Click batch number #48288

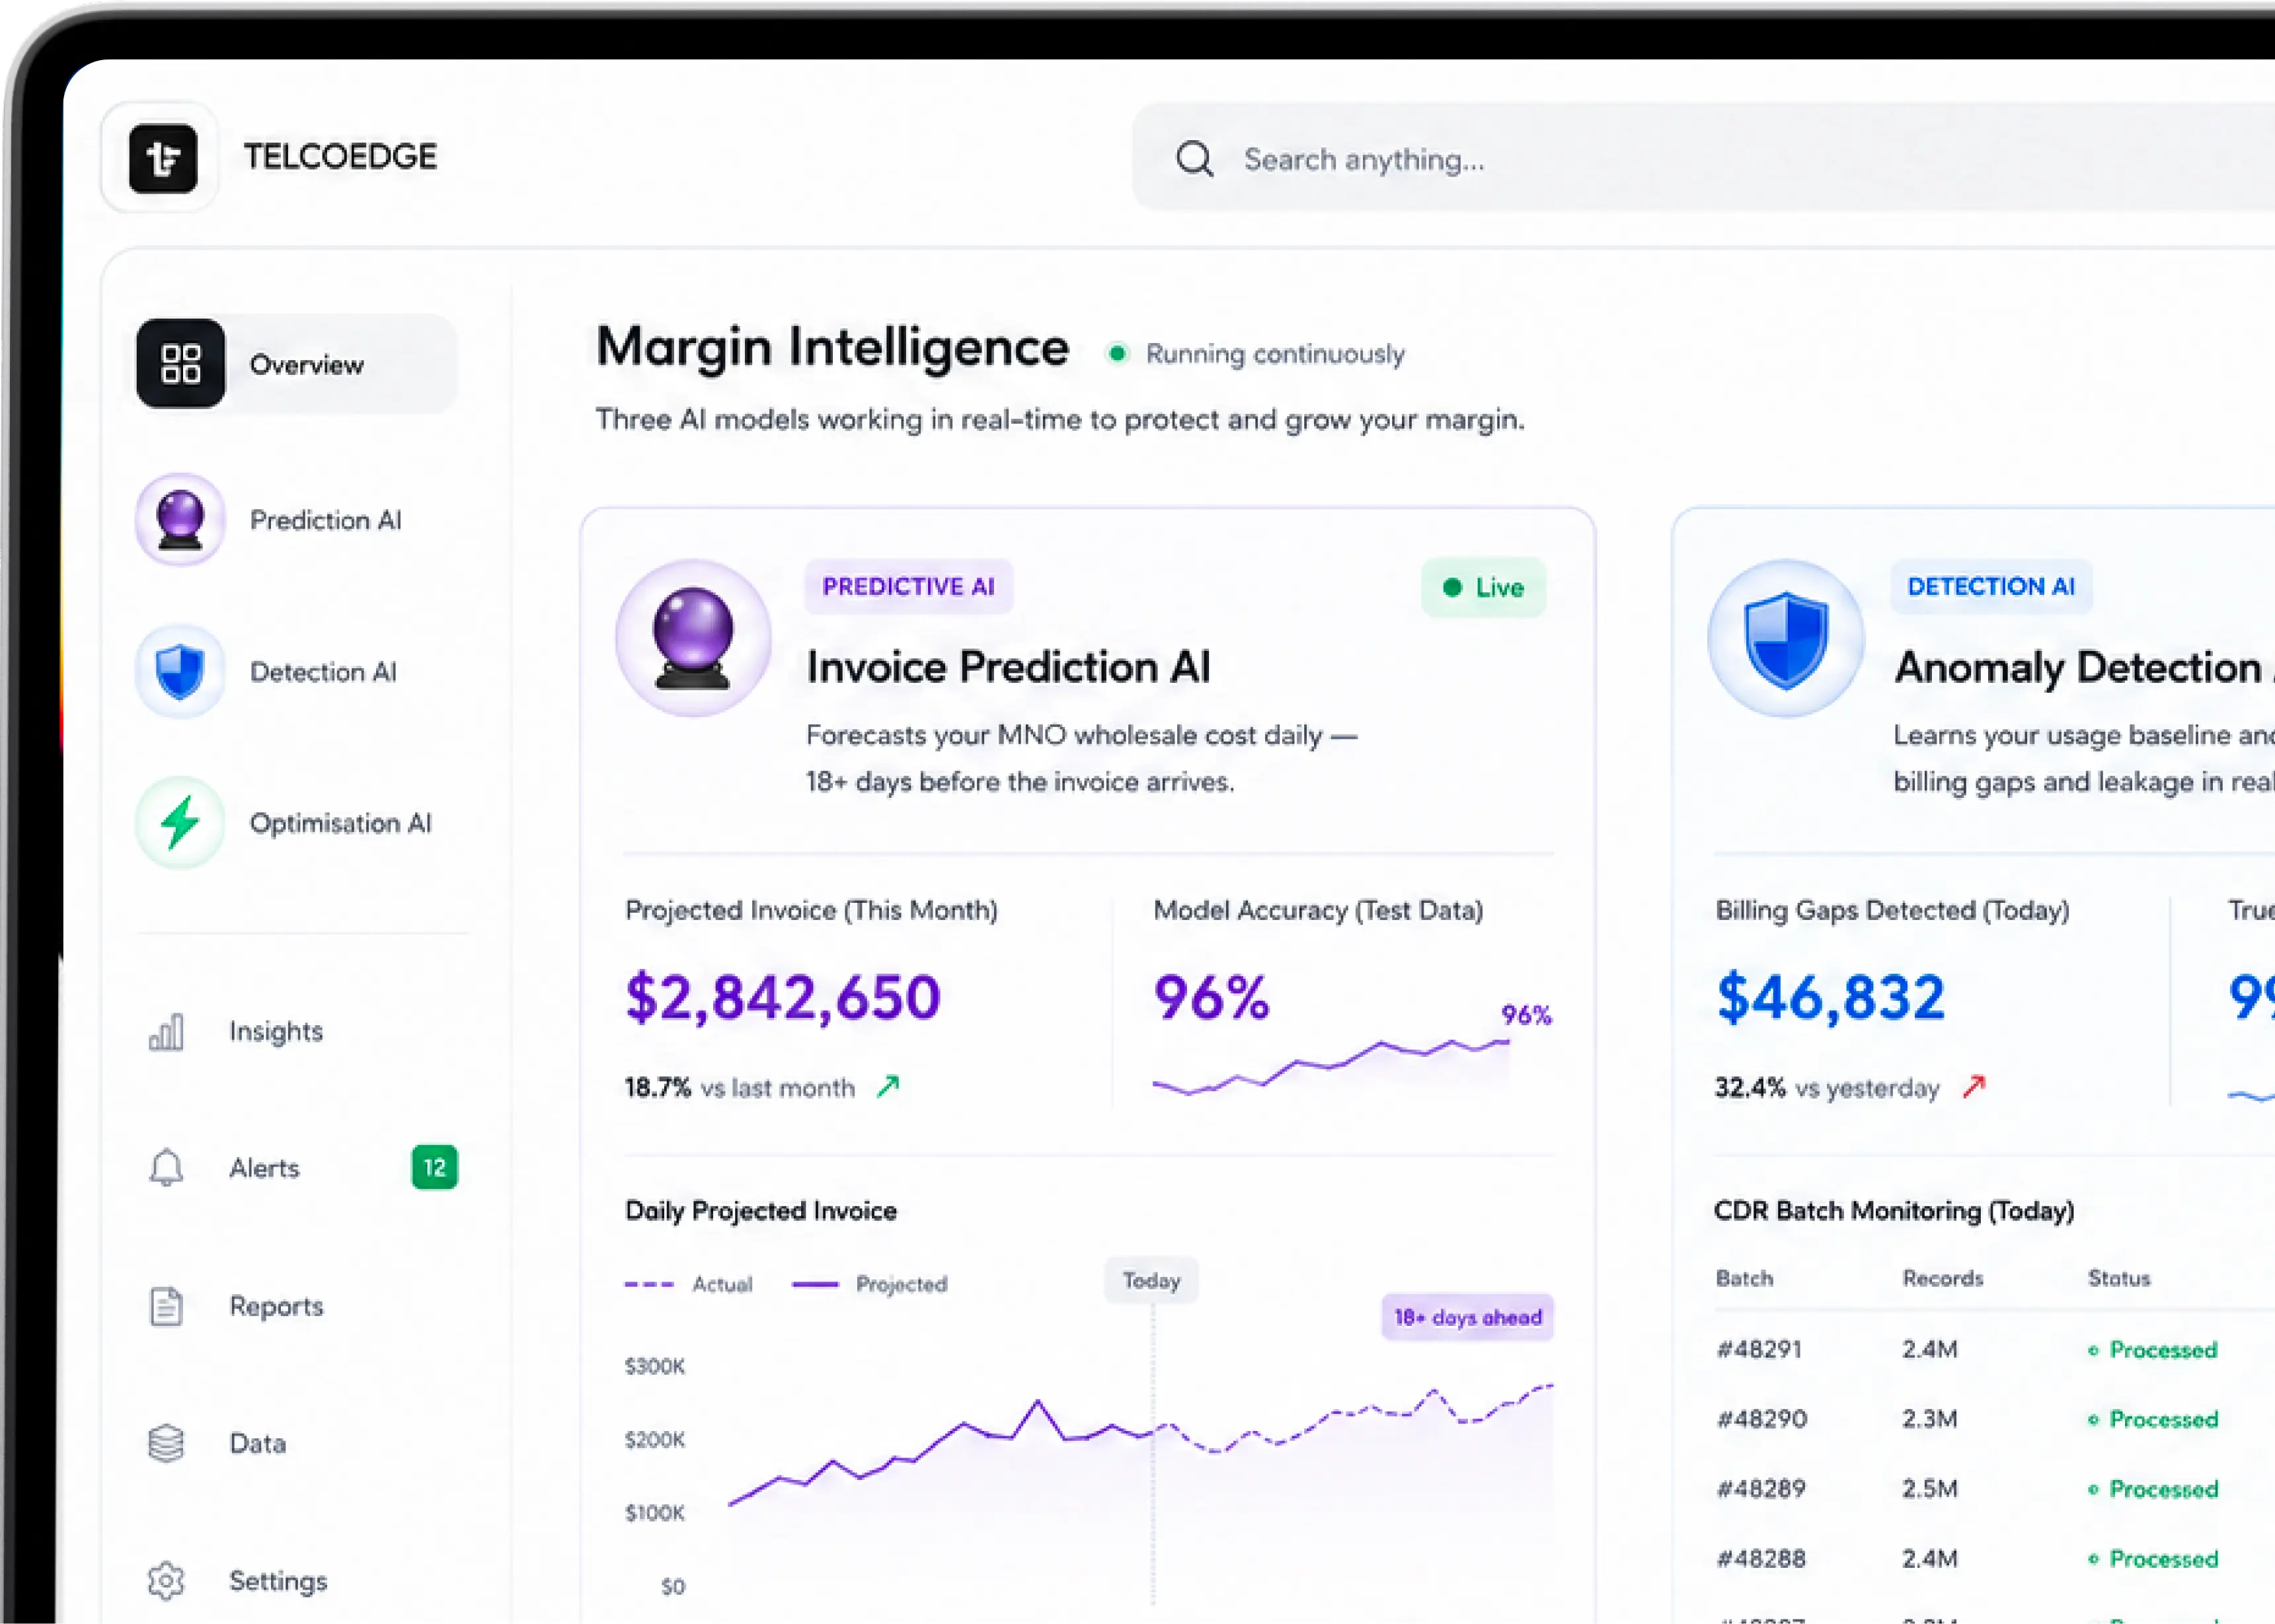pos(1761,1559)
